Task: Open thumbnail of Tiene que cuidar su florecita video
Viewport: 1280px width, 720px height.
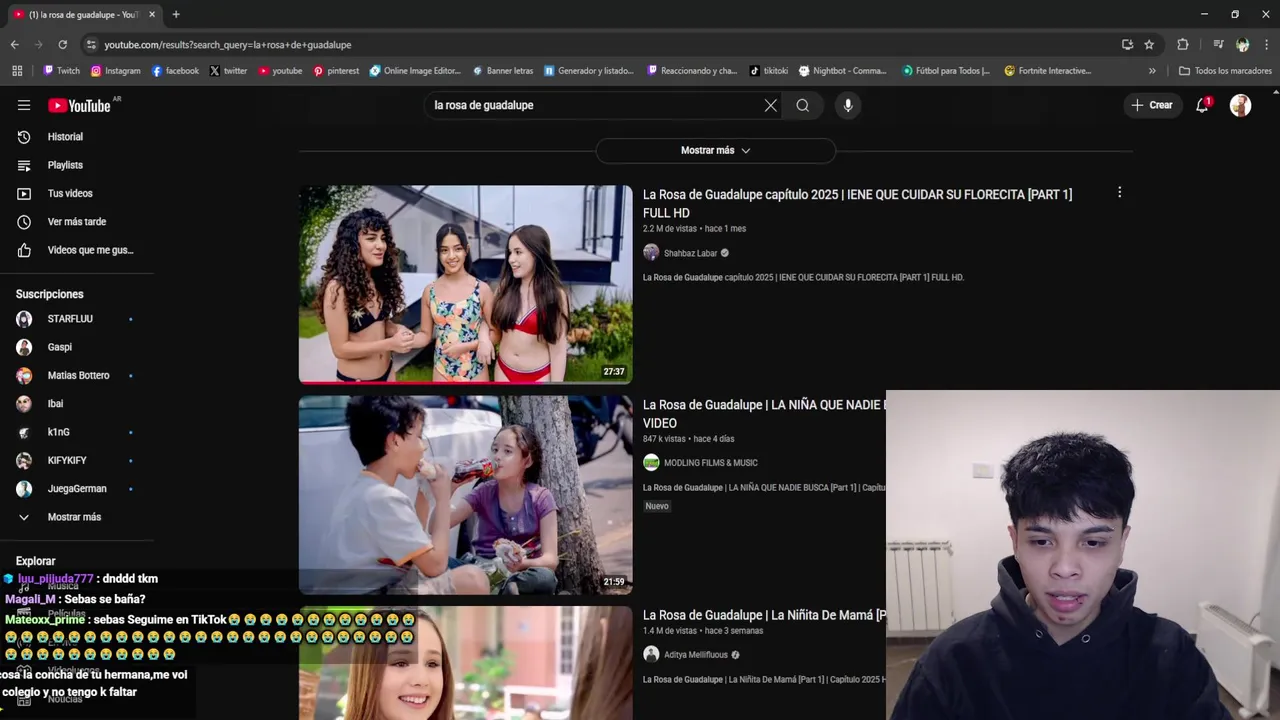Action: click(x=466, y=284)
